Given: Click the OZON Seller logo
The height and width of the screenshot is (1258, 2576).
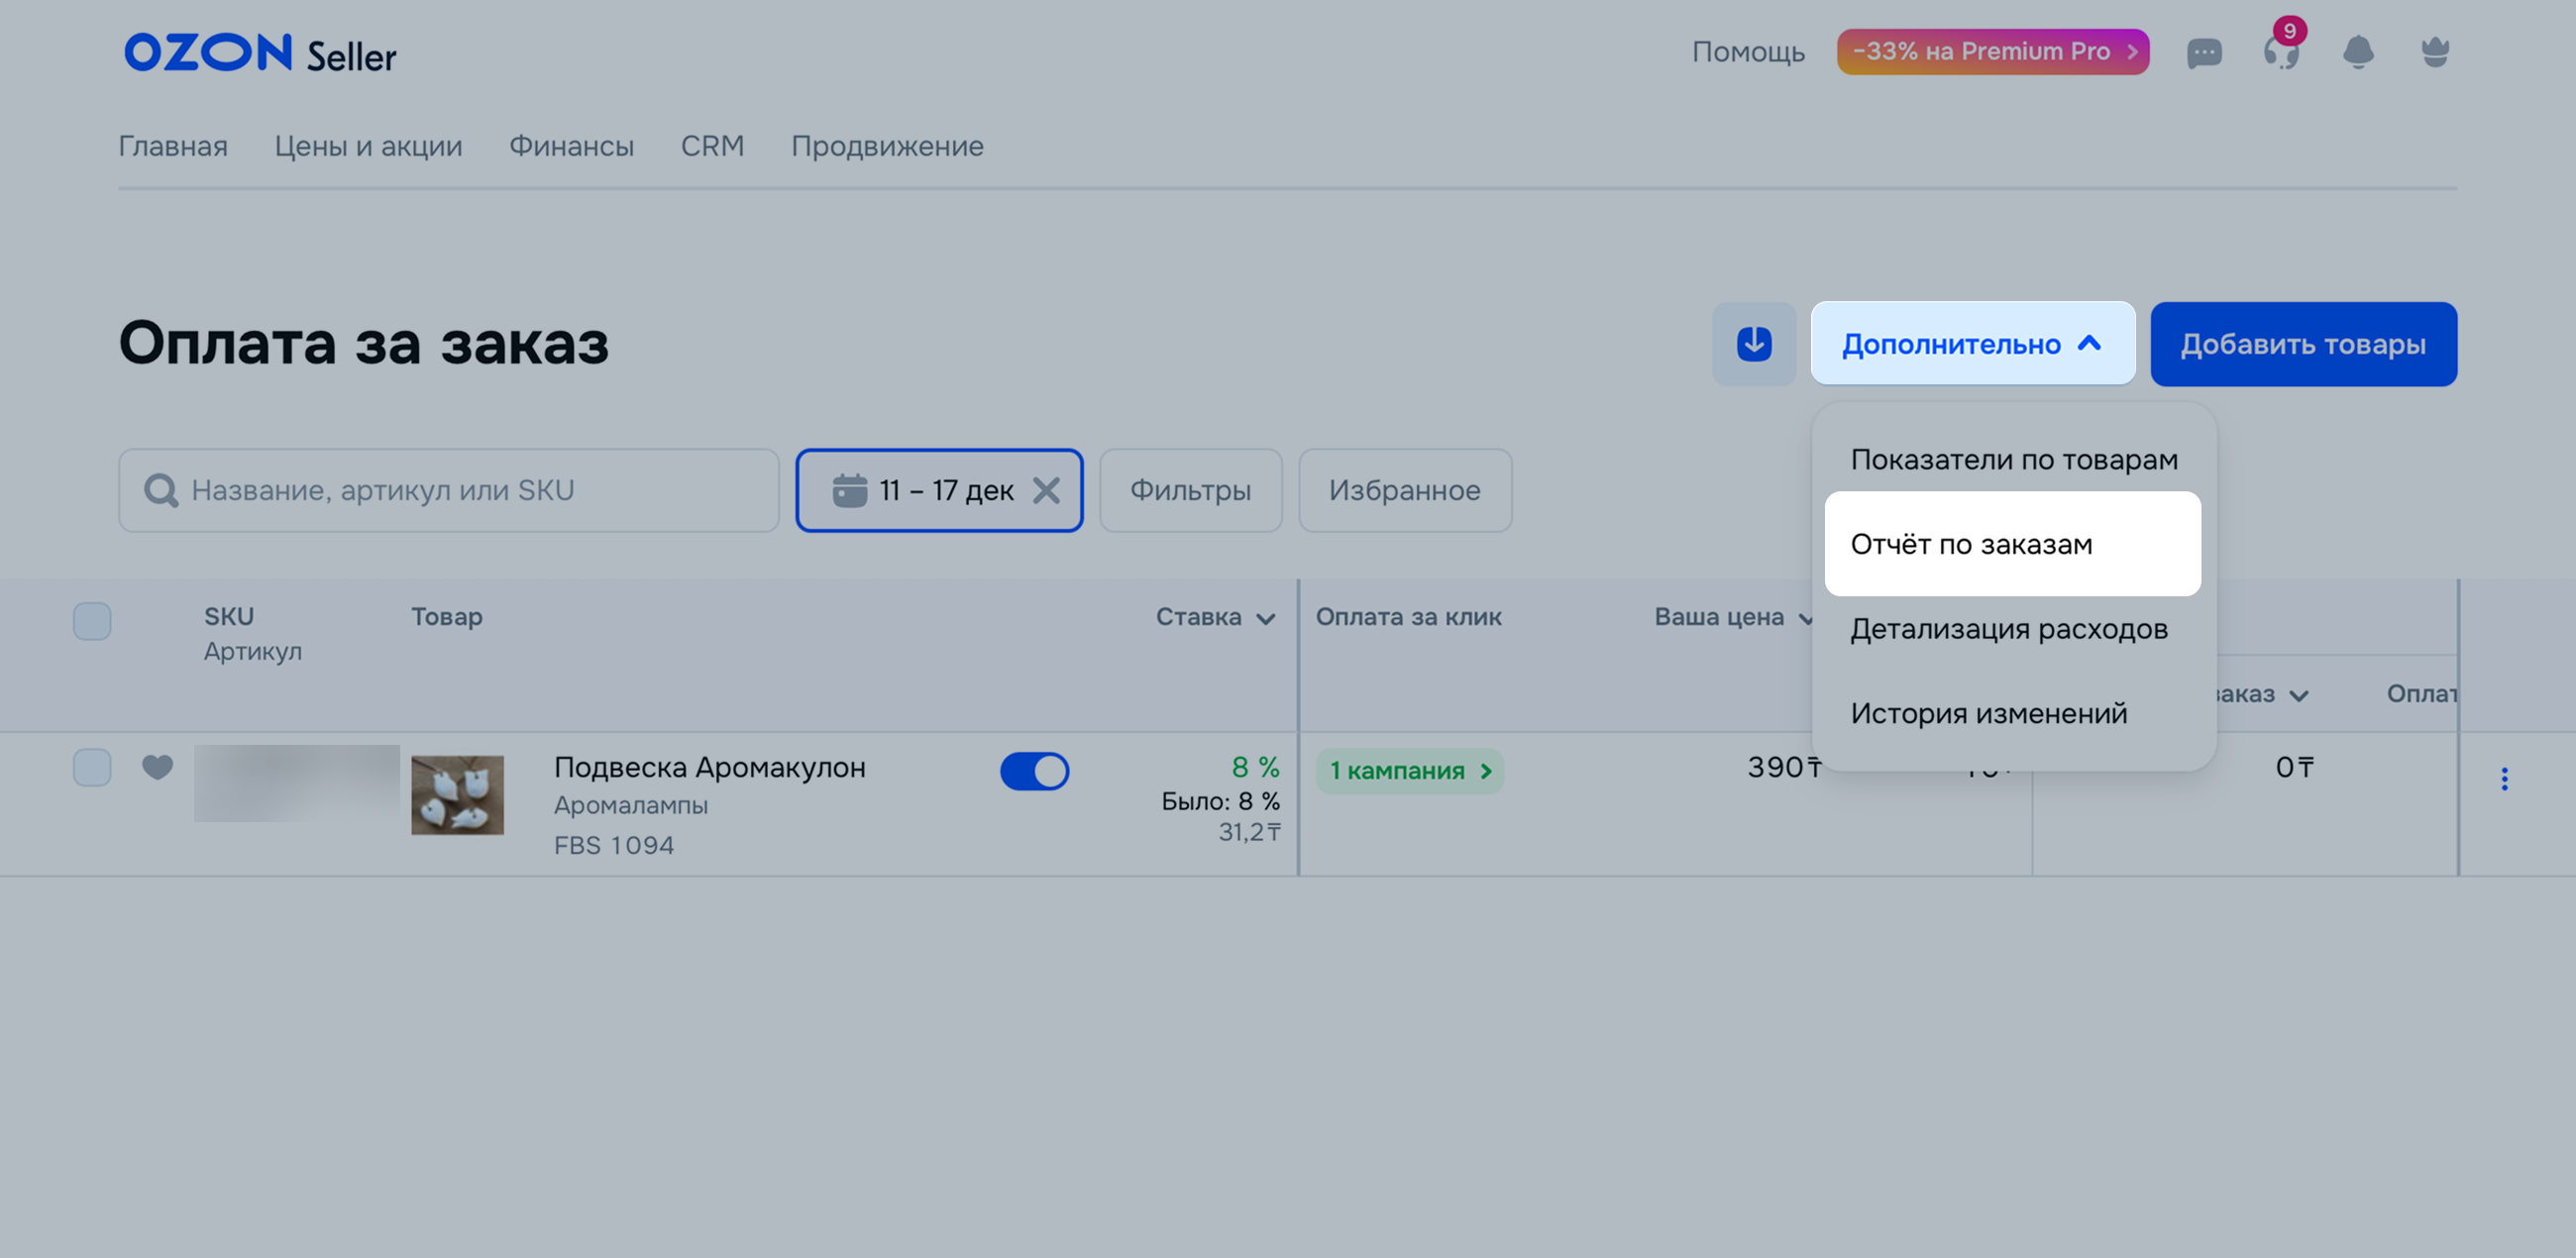Looking at the screenshot, I should click(260, 53).
